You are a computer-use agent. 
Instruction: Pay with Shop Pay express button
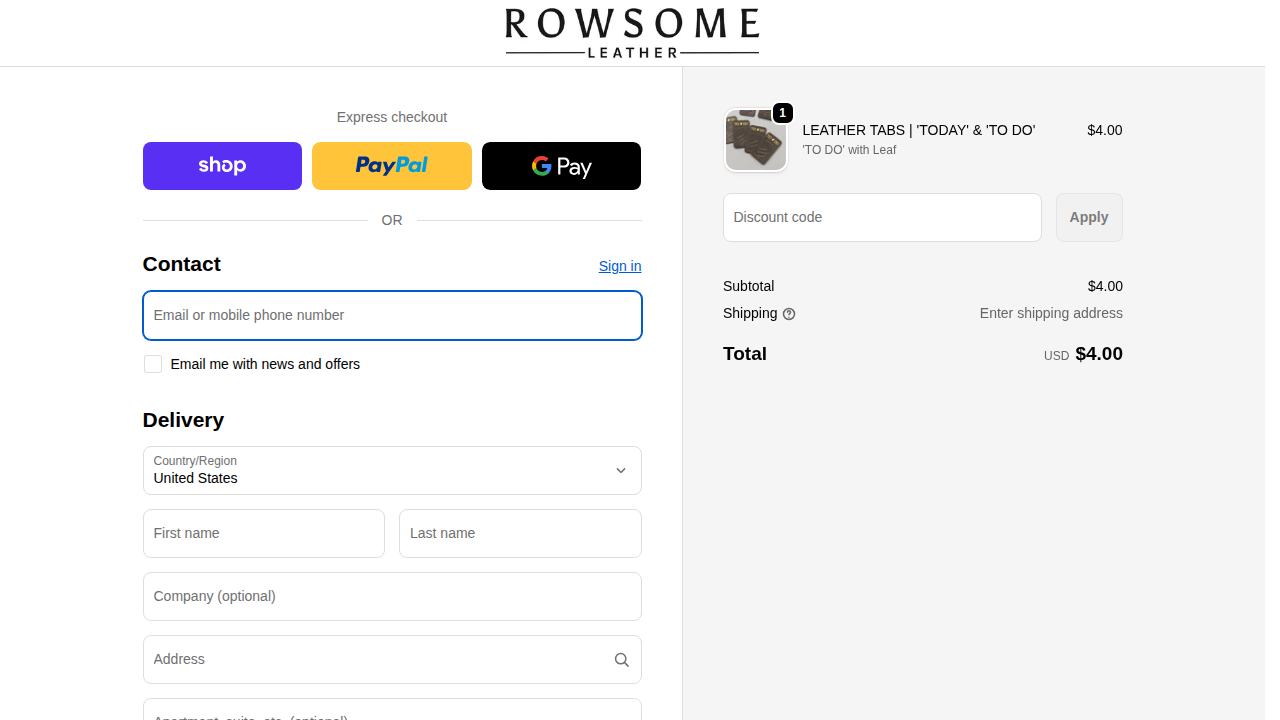tap(222, 166)
